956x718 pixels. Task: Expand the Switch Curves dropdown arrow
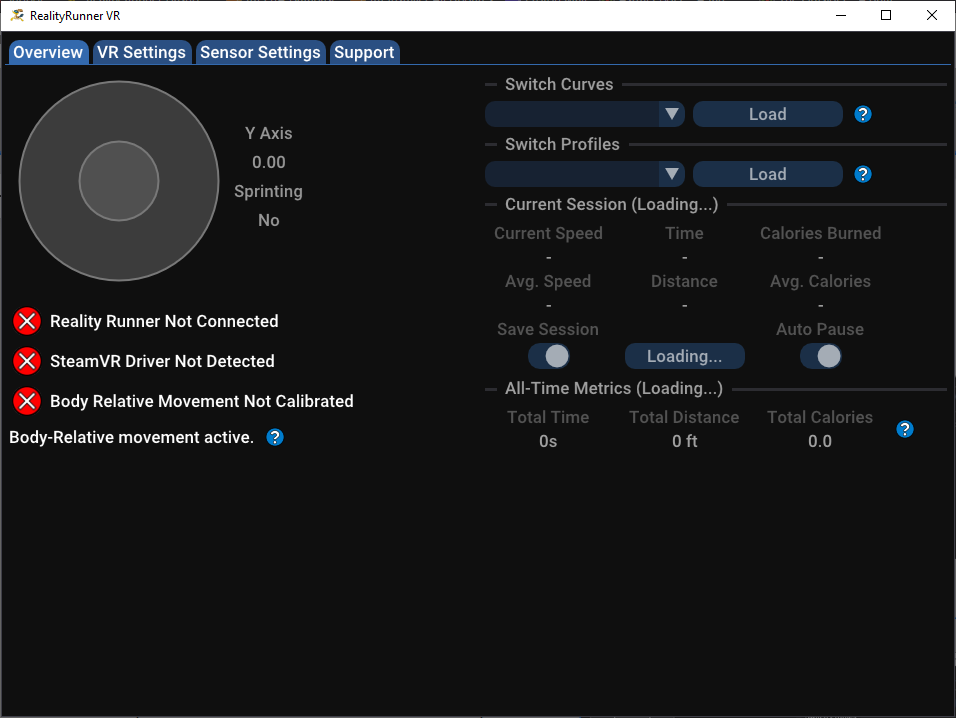pos(672,114)
